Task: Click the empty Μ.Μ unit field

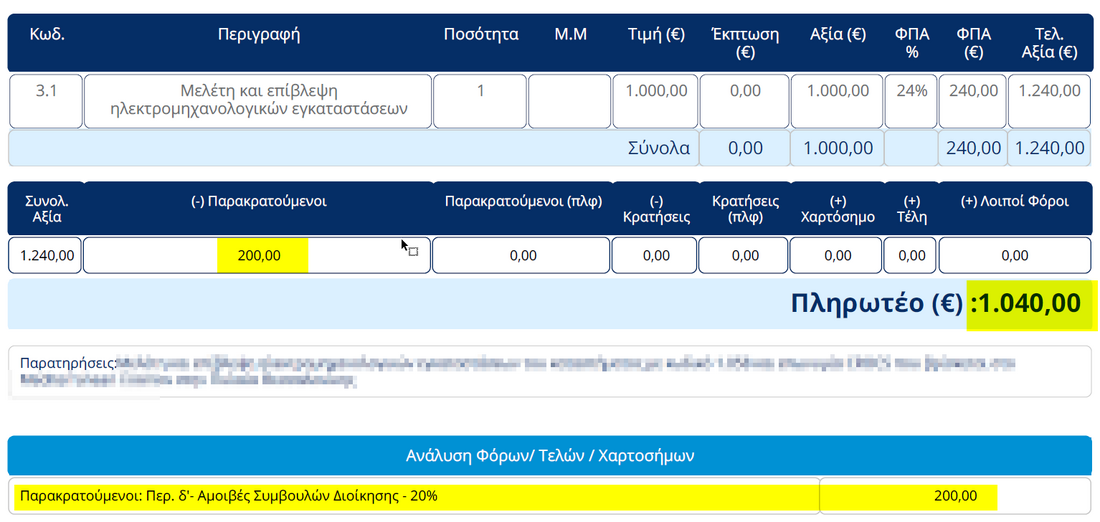Action: pyautogui.click(x=570, y=100)
